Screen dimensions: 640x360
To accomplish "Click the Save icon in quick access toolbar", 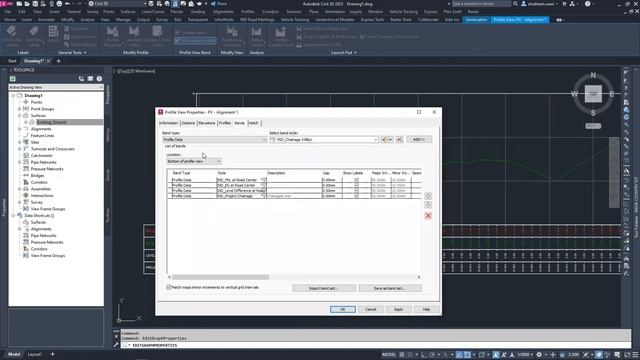I will (35, 4).
